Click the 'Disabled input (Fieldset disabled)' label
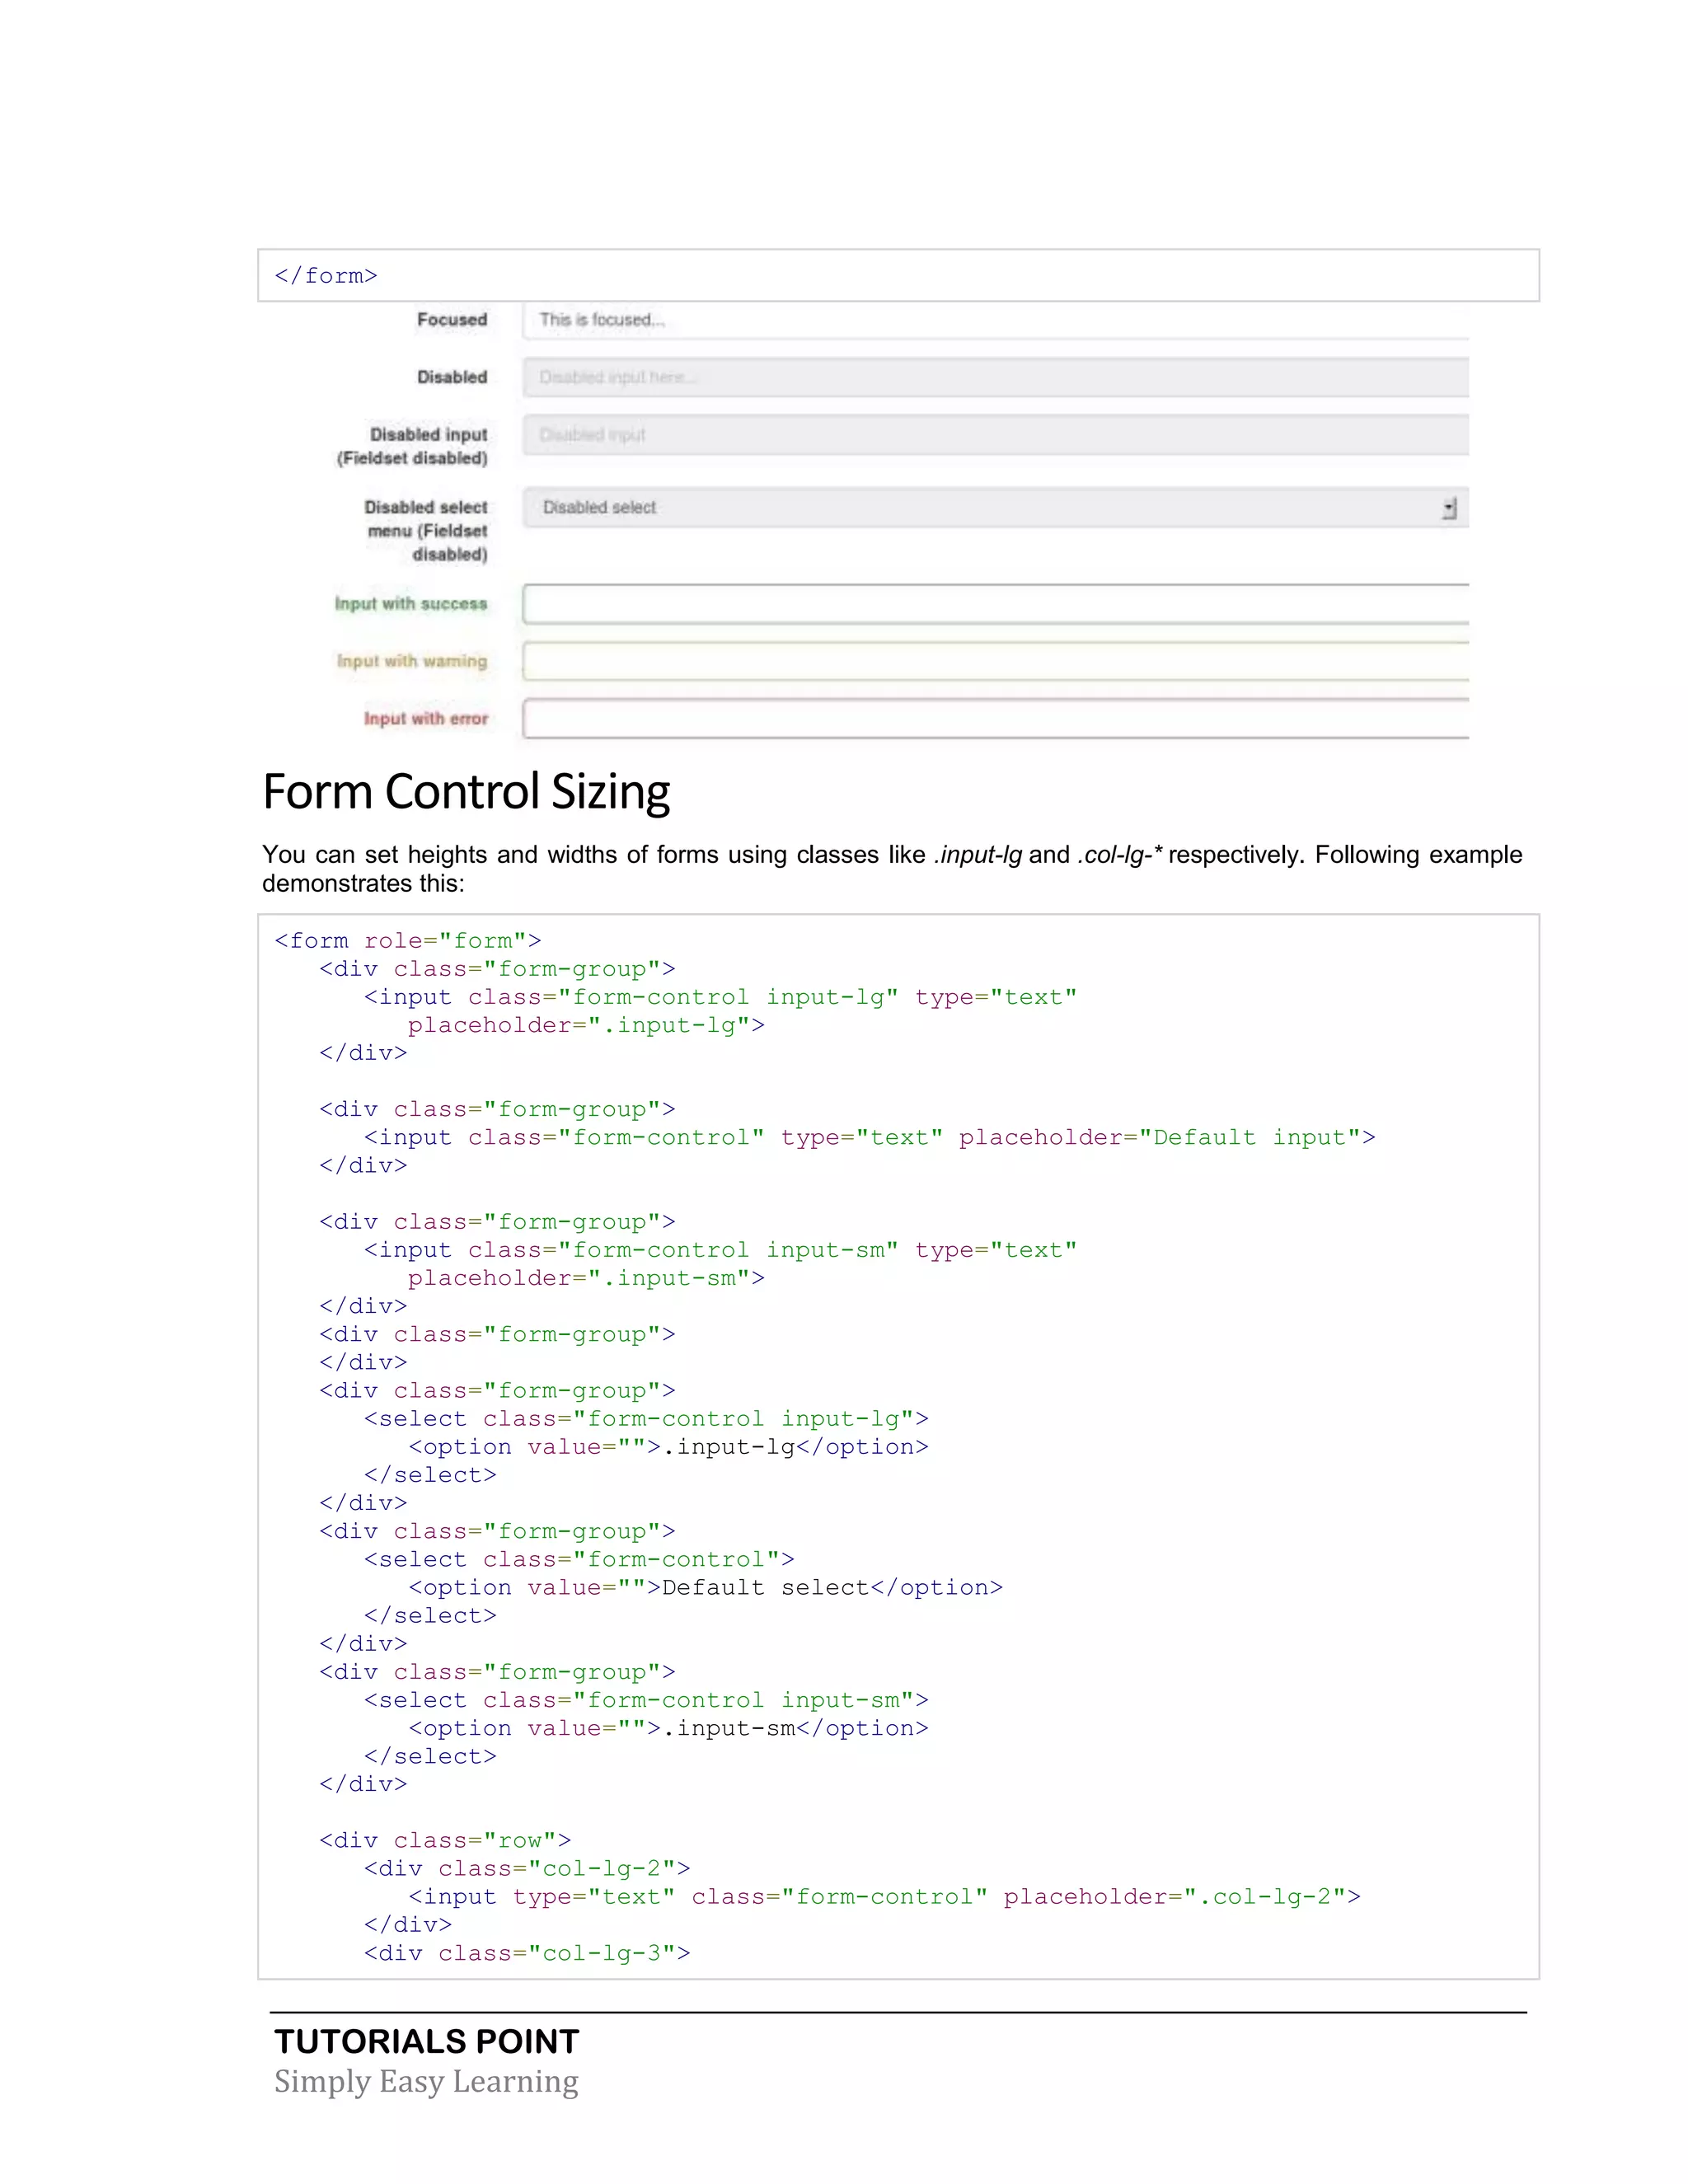 pyautogui.click(x=412, y=446)
